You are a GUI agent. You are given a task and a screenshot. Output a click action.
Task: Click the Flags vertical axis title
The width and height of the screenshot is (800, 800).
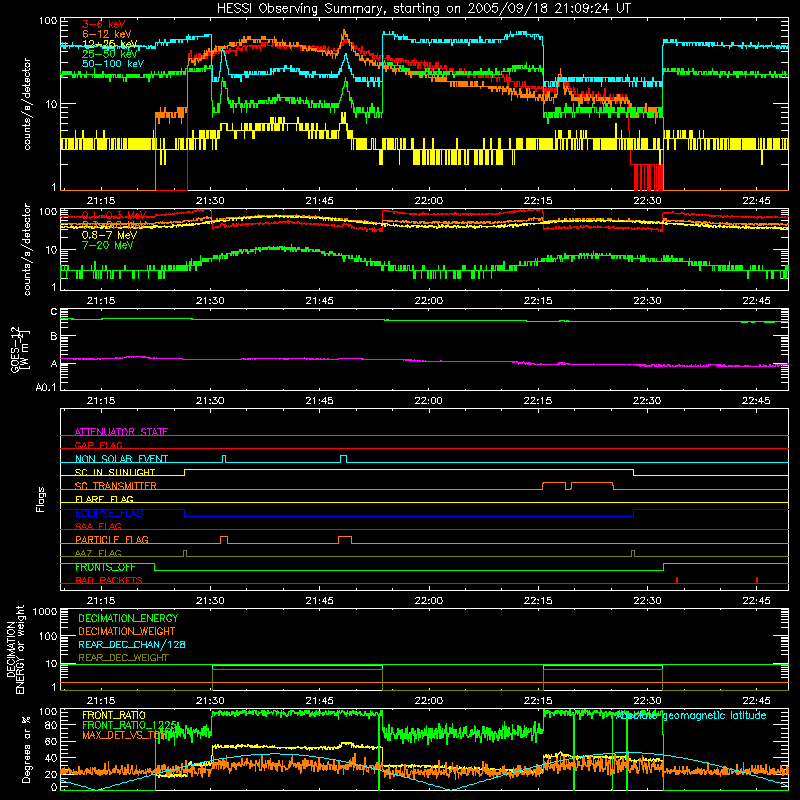click(41, 499)
